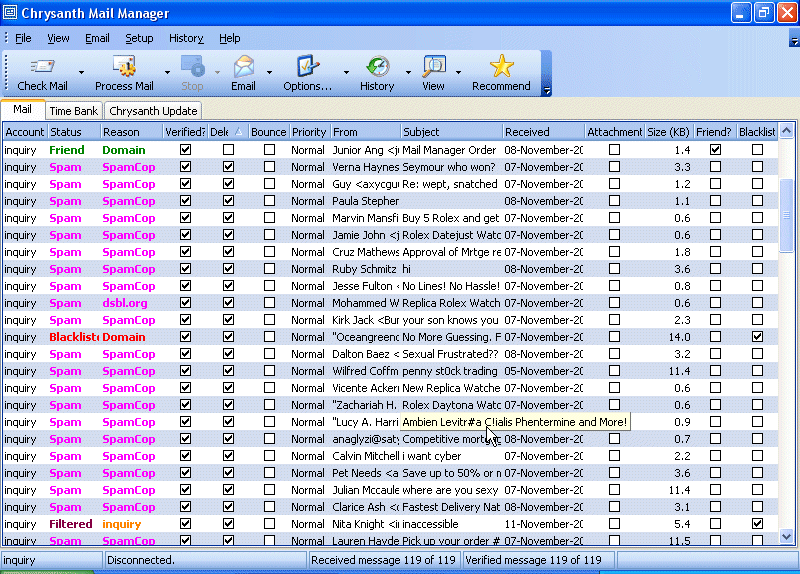Open the History menu
Viewport: 800px width, 574px height.
(186, 38)
